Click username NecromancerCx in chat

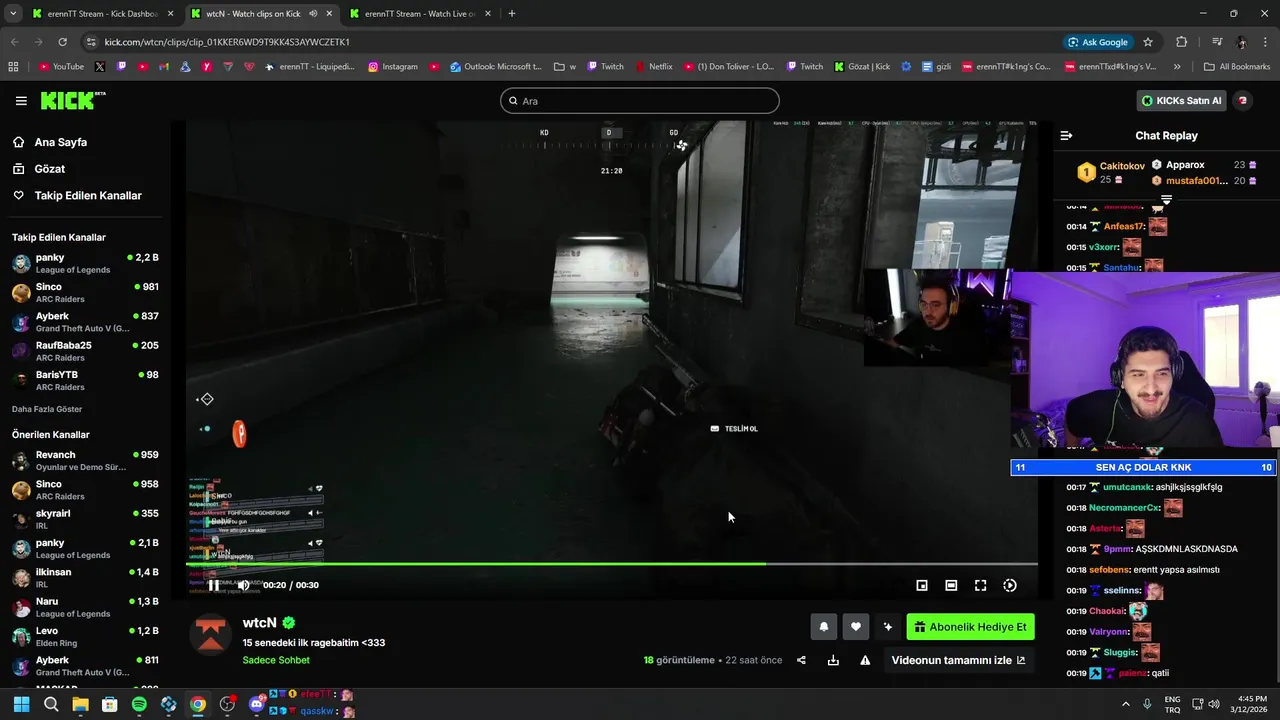1124,508
